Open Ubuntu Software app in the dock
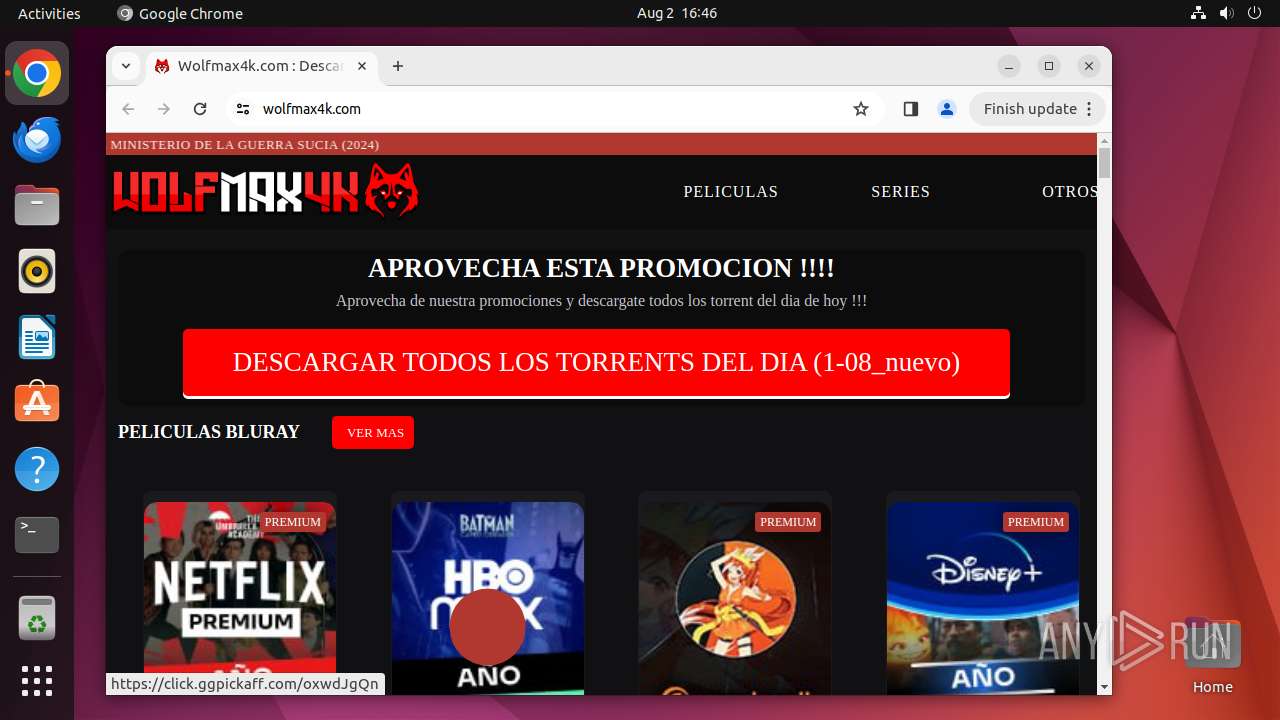 (x=37, y=403)
